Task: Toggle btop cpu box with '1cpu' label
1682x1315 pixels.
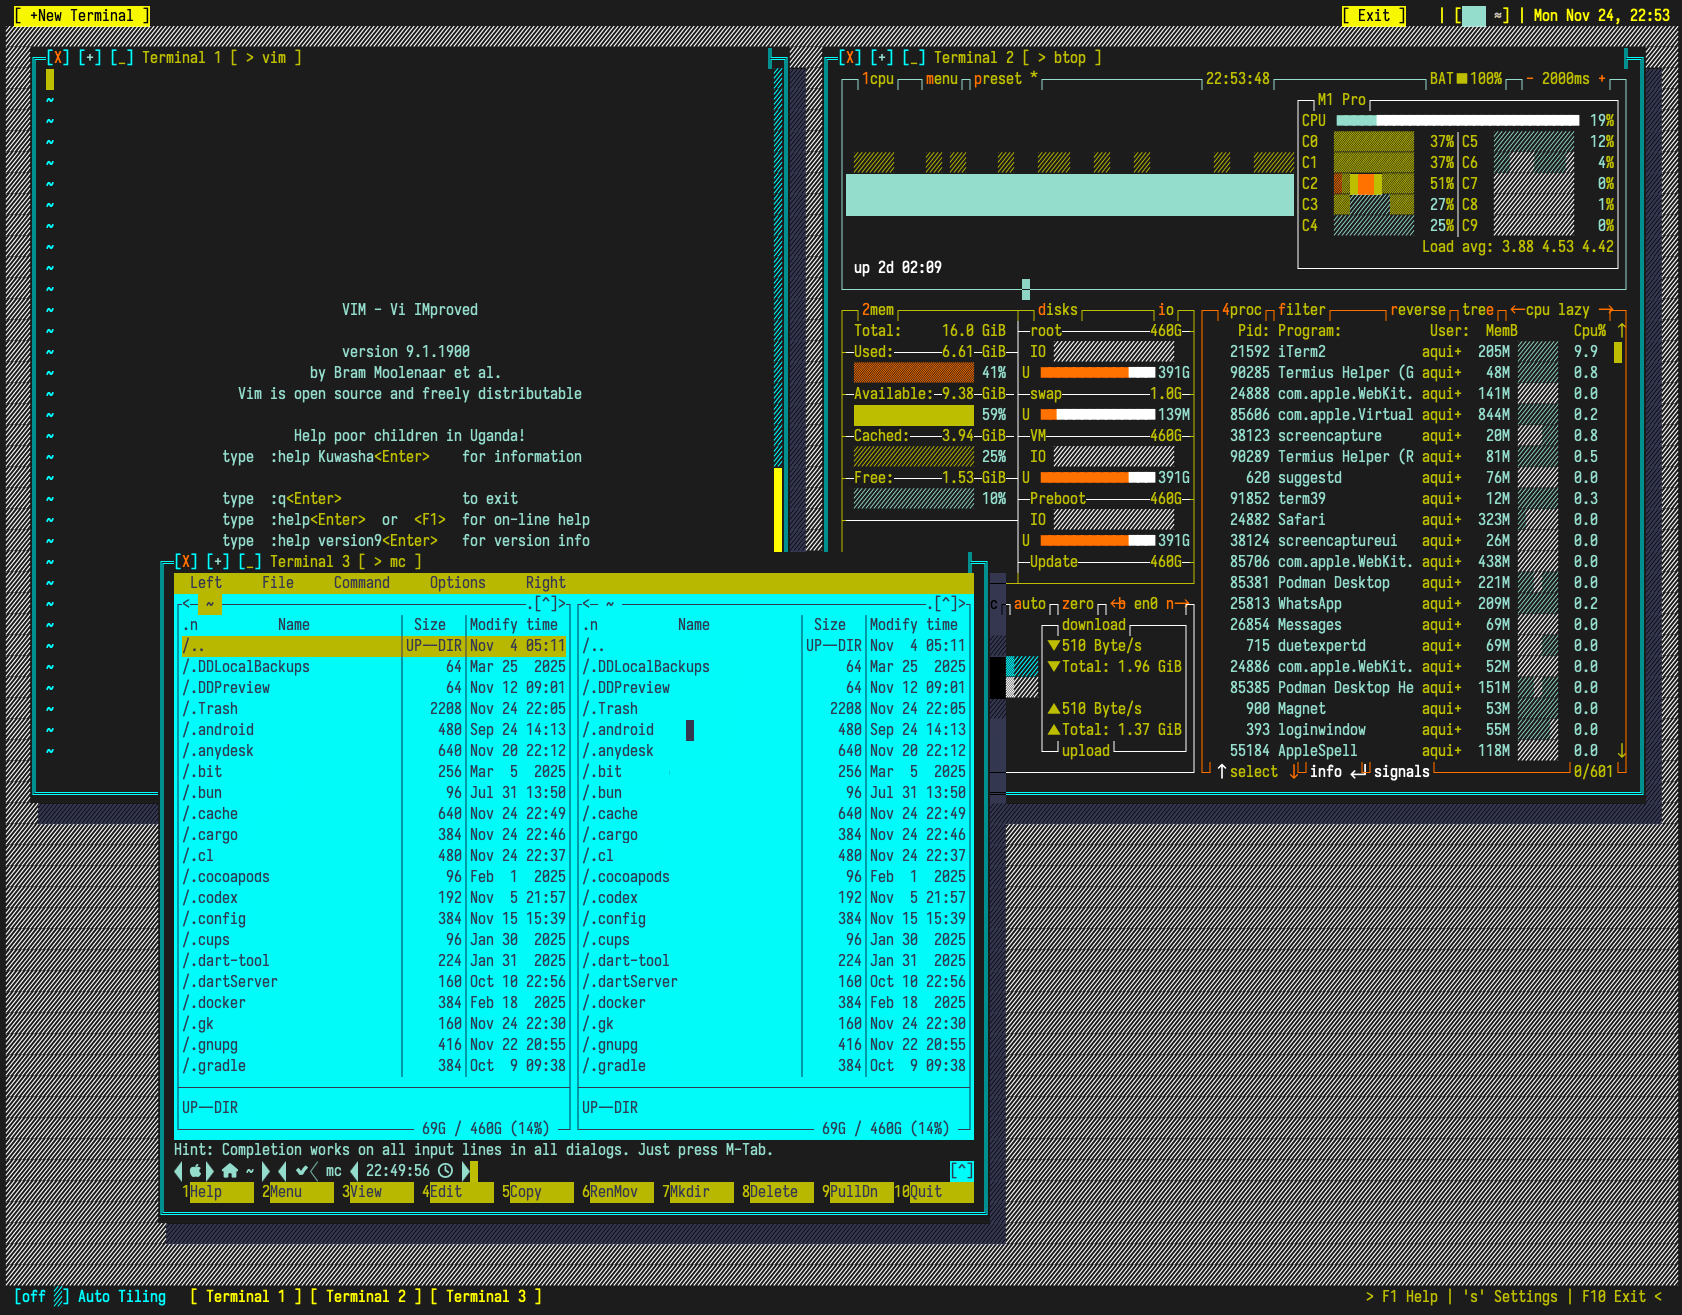Action: [x=878, y=79]
